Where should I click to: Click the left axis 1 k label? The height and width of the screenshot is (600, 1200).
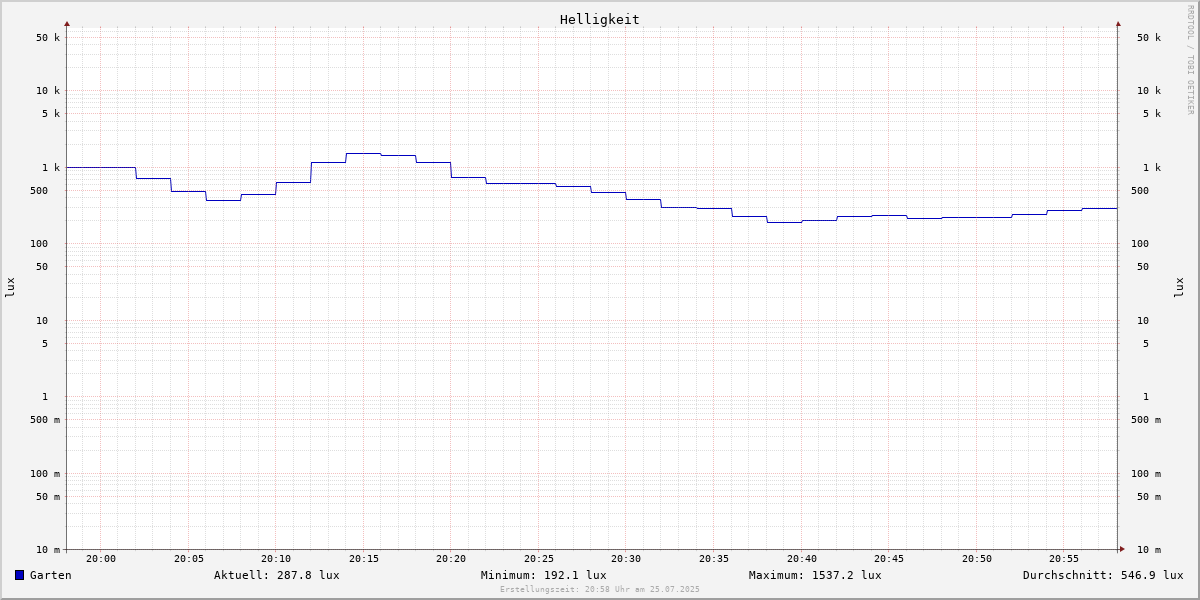(51, 168)
